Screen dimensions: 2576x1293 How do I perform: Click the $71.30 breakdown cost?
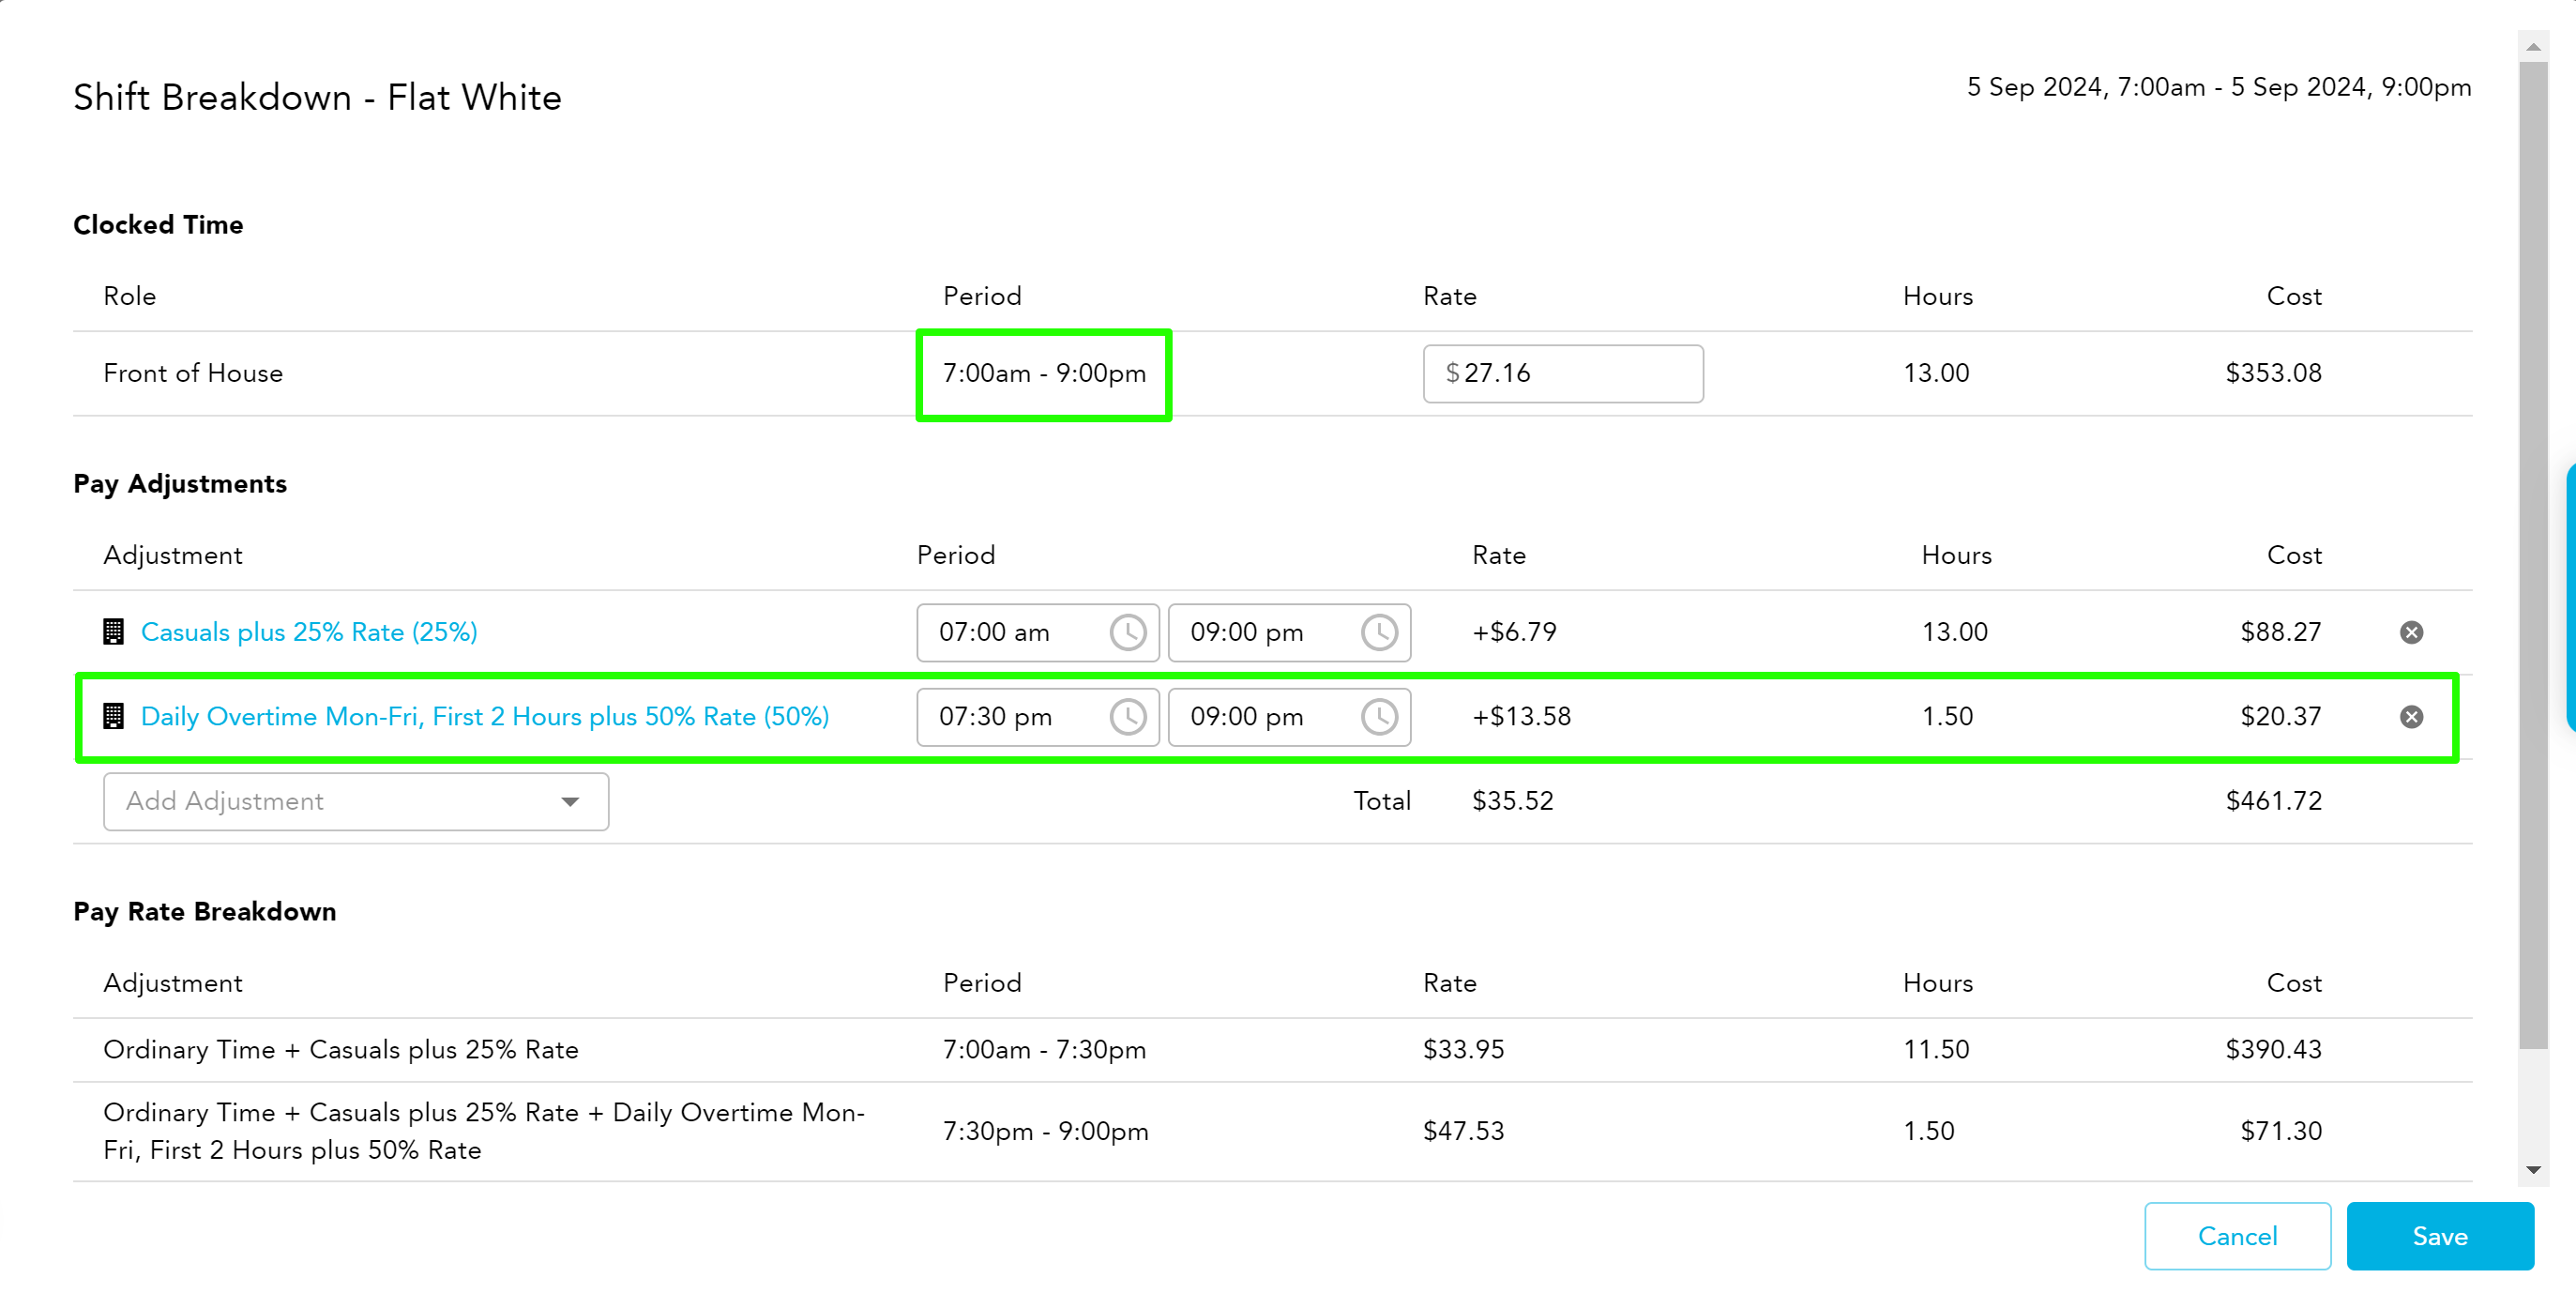click(2280, 1131)
